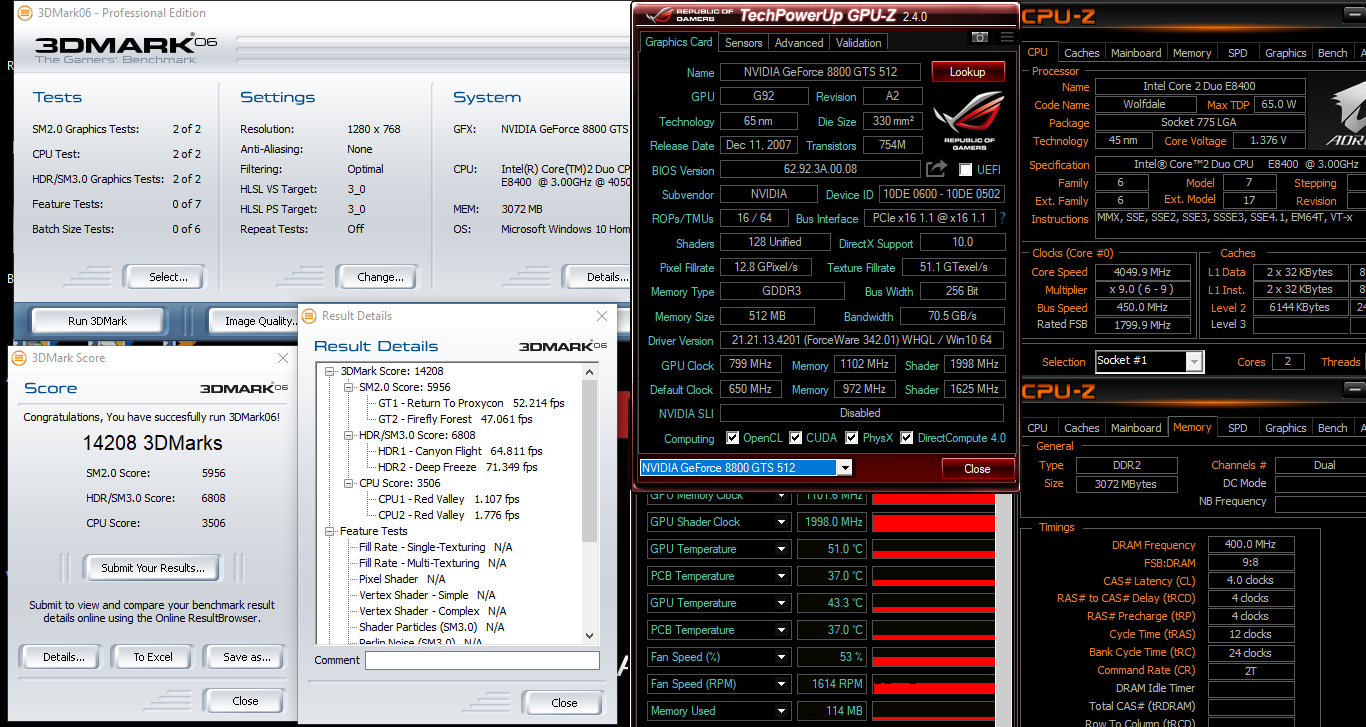Image resolution: width=1366 pixels, height=727 pixels.
Task: Click the scroll down arrow in Result Details
Action: 589,635
